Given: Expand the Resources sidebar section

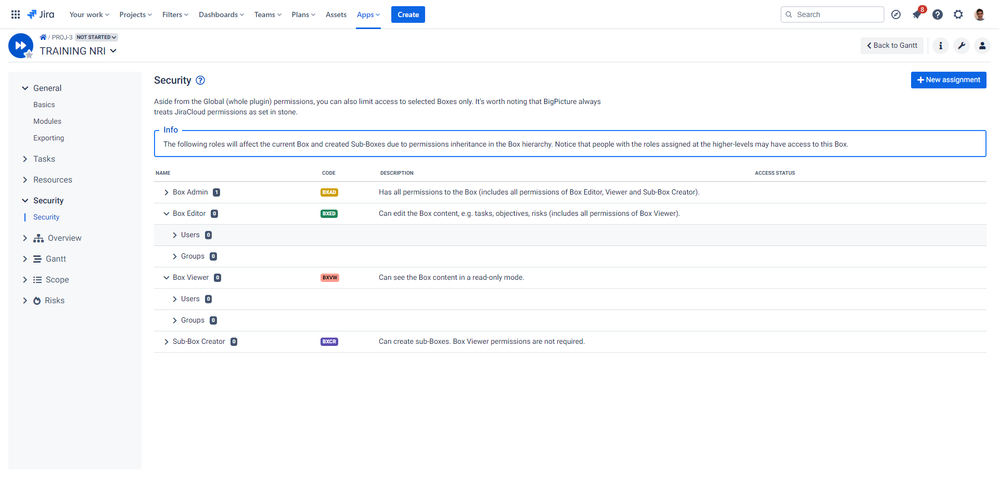Looking at the screenshot, I should (x=25, y=180).
